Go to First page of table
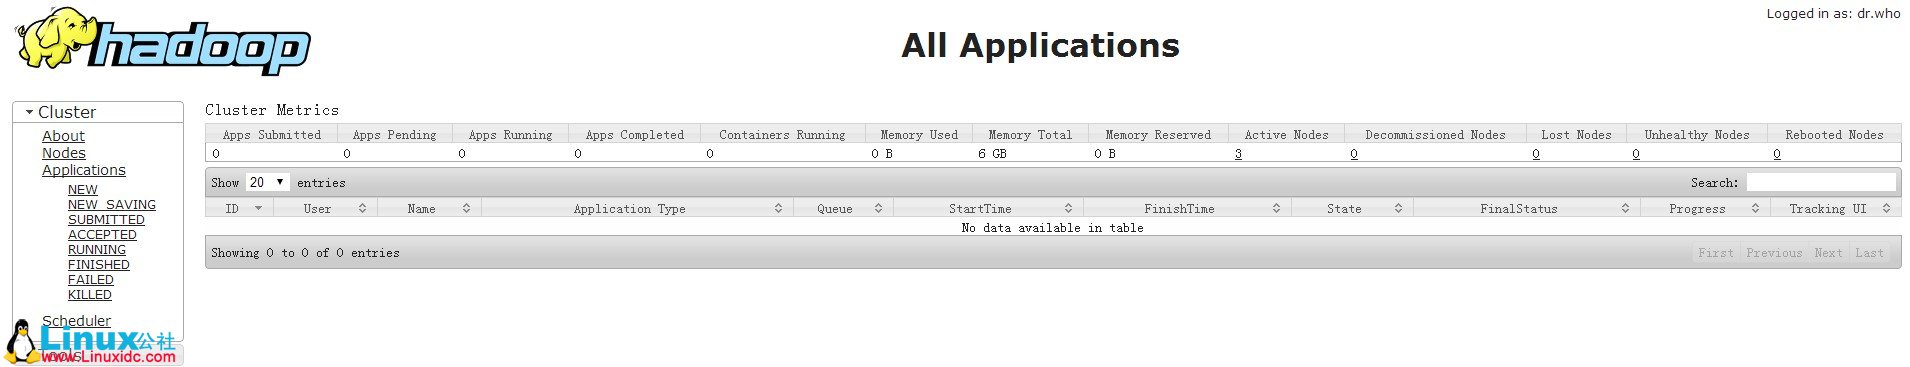Screen dimensions: 1910x367 pos(1716,253)
